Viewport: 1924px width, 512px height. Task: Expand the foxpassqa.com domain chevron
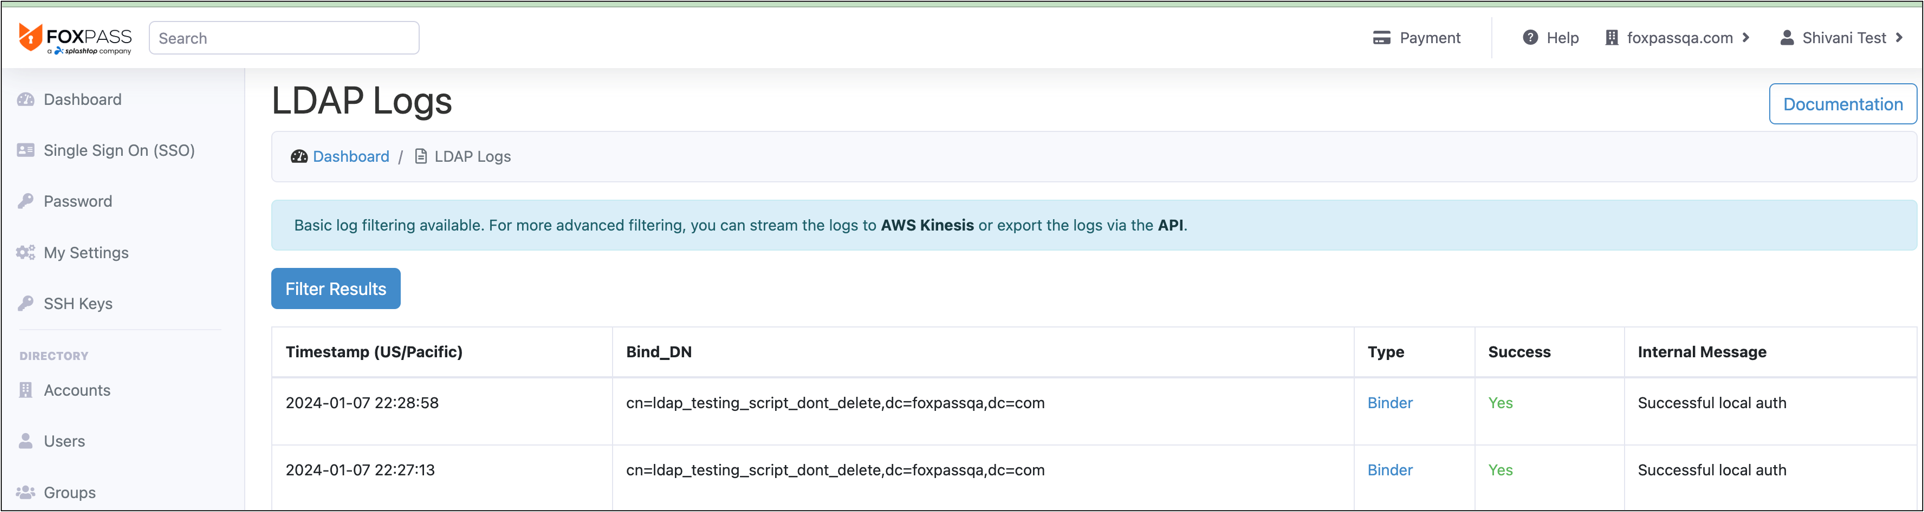1746,38
